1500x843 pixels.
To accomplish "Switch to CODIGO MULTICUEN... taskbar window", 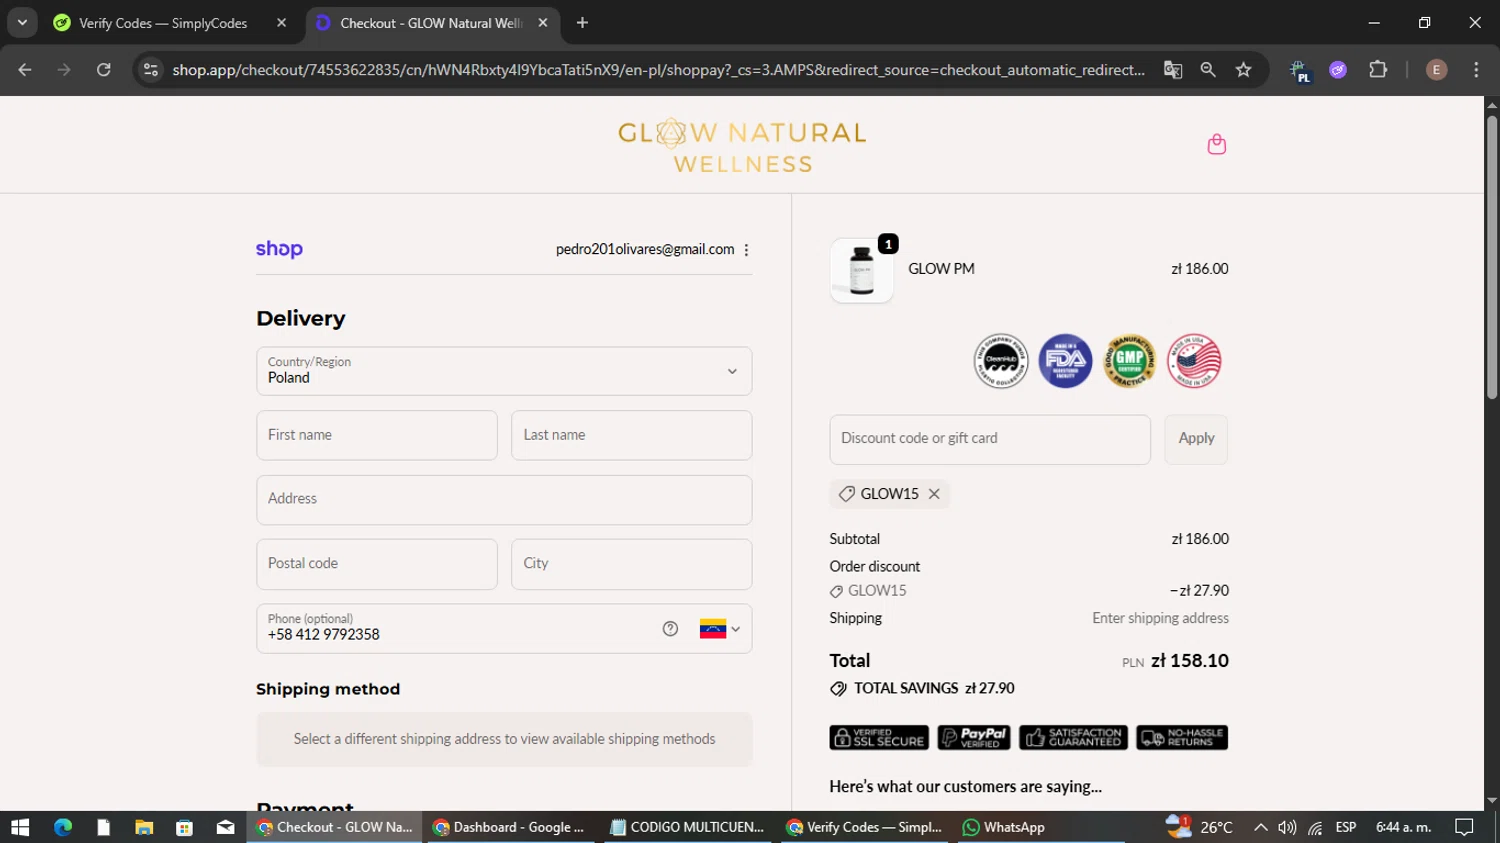I will coord(688,827).
